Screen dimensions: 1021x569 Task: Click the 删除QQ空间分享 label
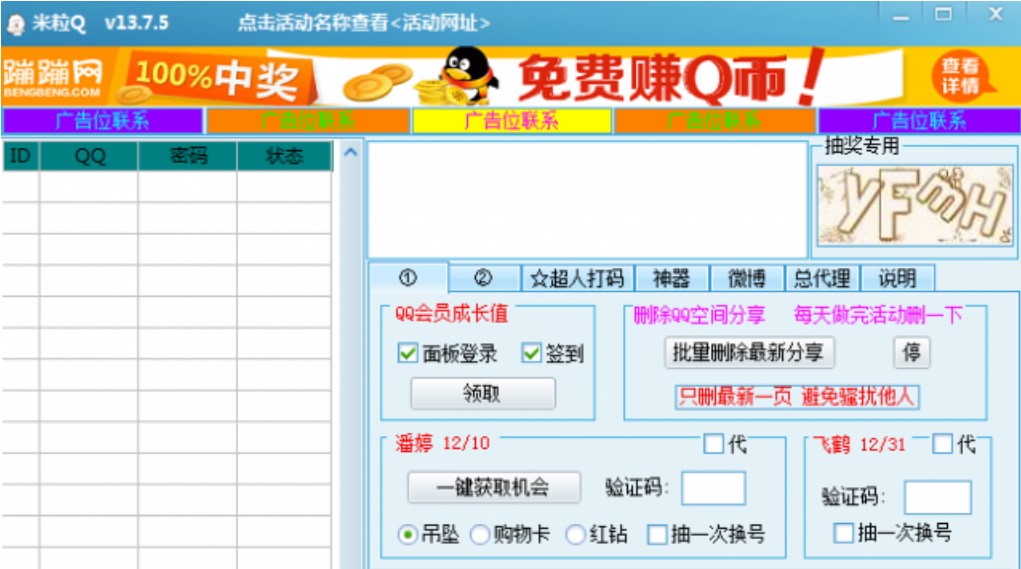click(699, 315)
